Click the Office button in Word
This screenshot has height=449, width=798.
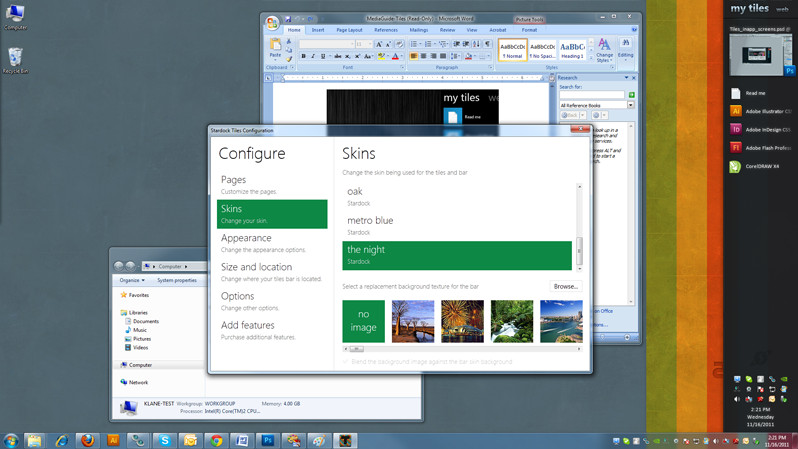pos(272,22)
